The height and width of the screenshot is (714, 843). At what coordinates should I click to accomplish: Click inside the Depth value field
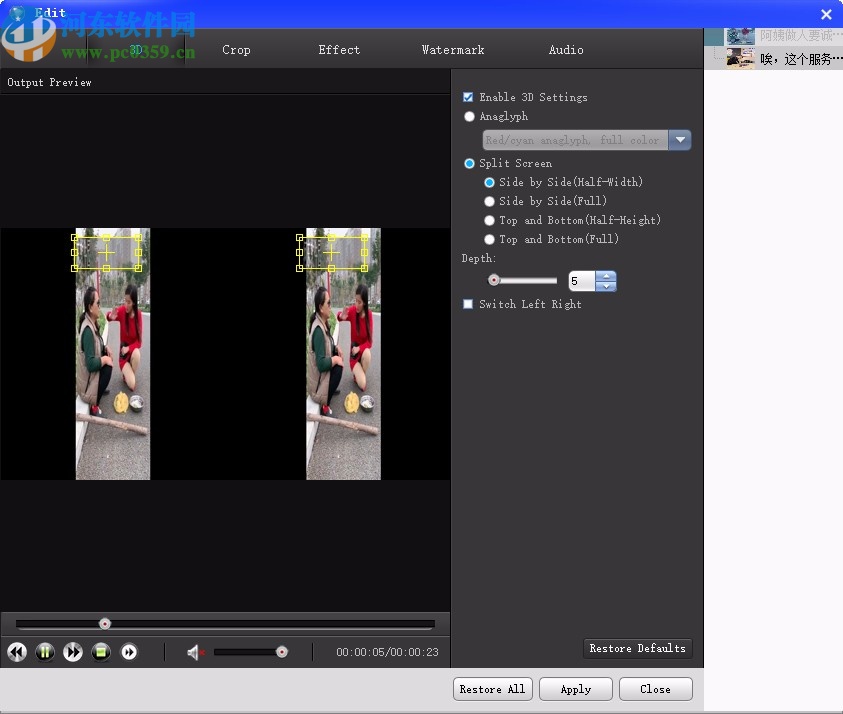[x=584, y=281]
